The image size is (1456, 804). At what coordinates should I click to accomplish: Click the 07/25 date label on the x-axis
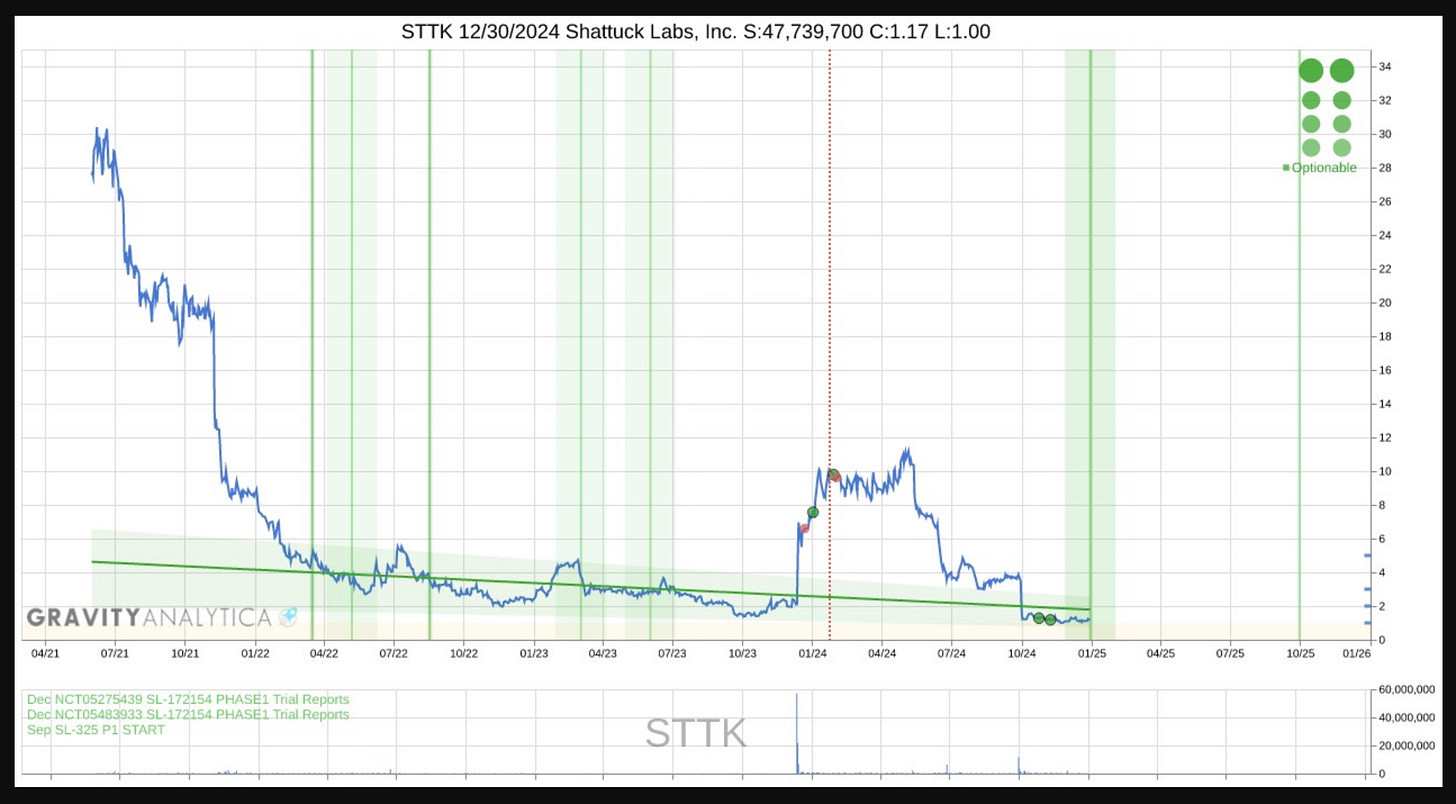pyautogui.click(x=1229, y=653)
